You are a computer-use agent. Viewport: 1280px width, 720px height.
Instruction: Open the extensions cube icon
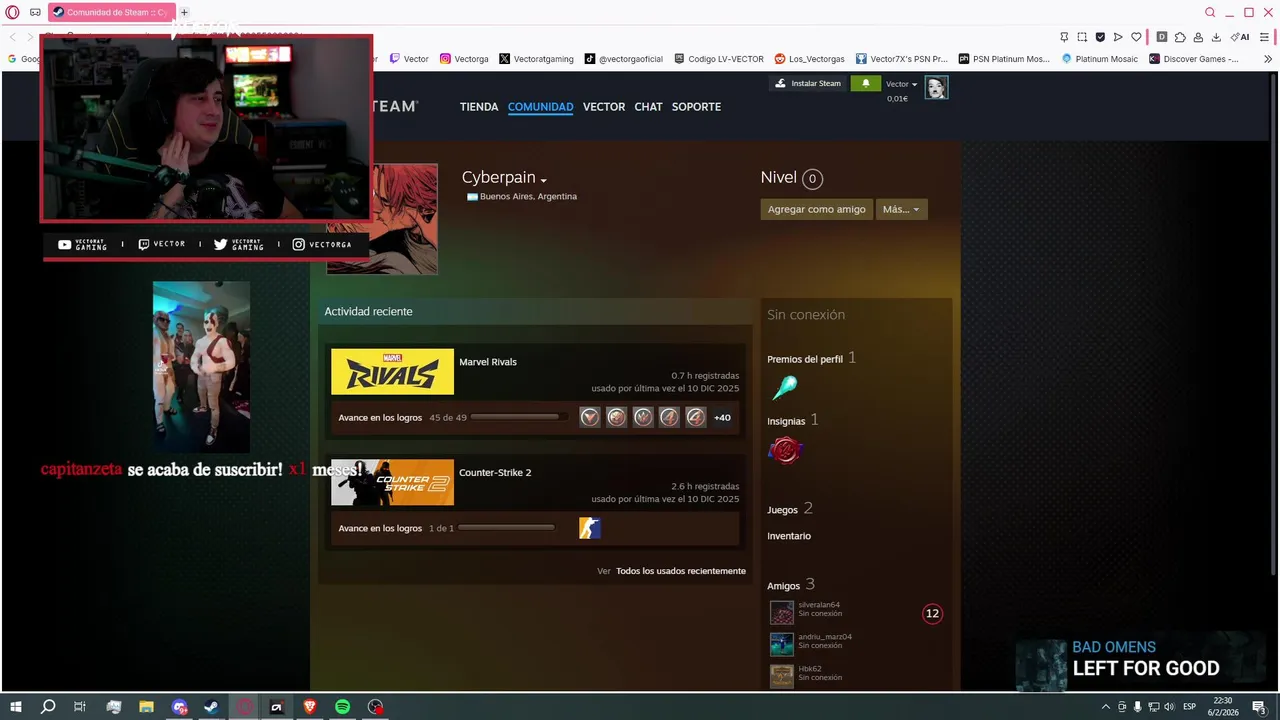point(1180,37)
